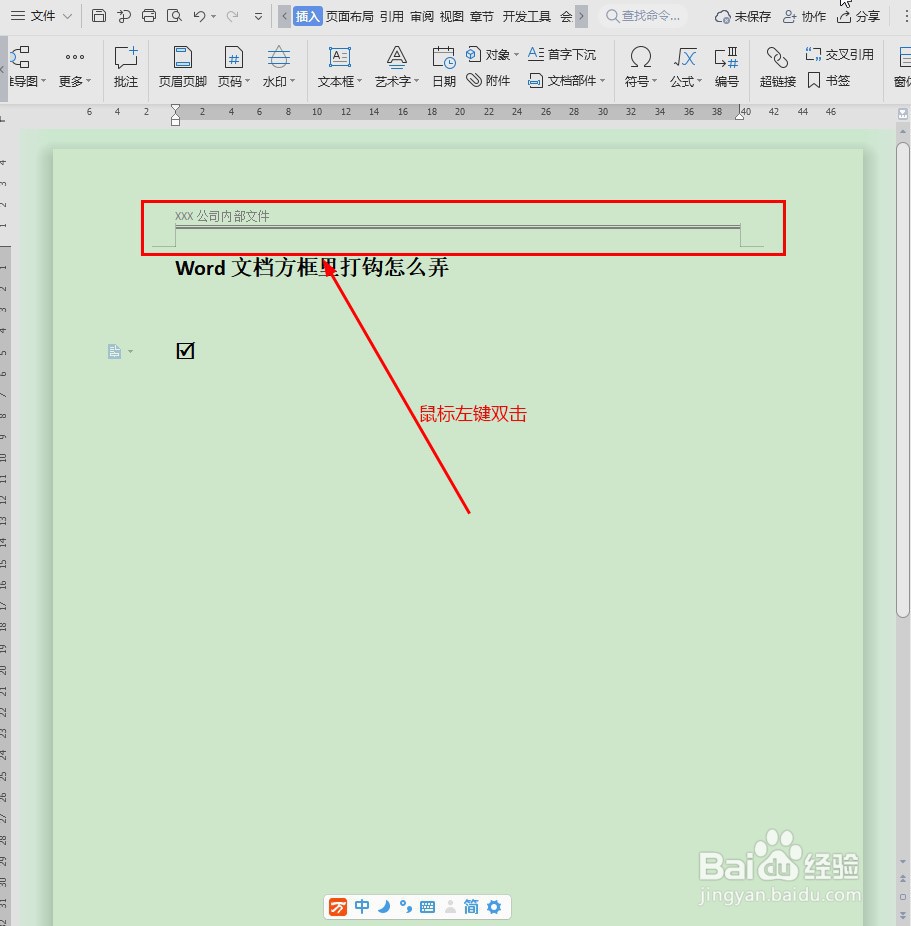Click the right indent marker on ruler
Screen dimensions: 911x926
pyautogui.click(x=740, y=115)
